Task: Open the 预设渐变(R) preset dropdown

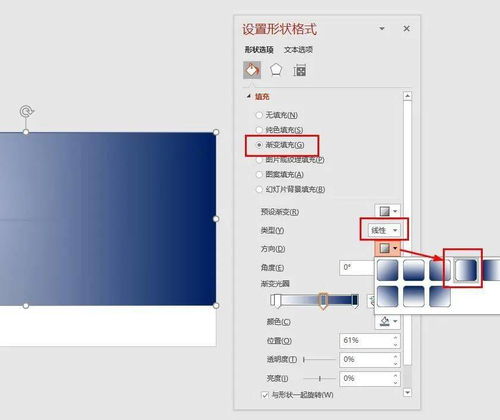Action: (387, 211)
